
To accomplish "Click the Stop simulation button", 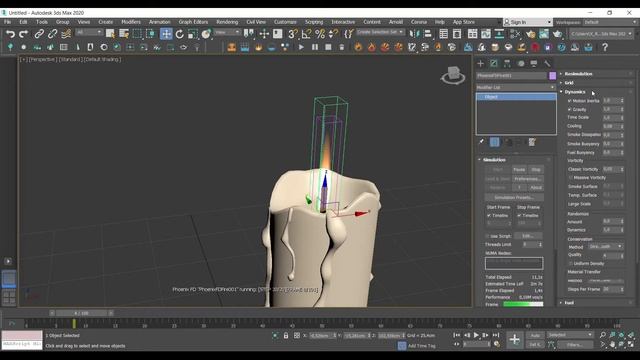I will (536, 169).
